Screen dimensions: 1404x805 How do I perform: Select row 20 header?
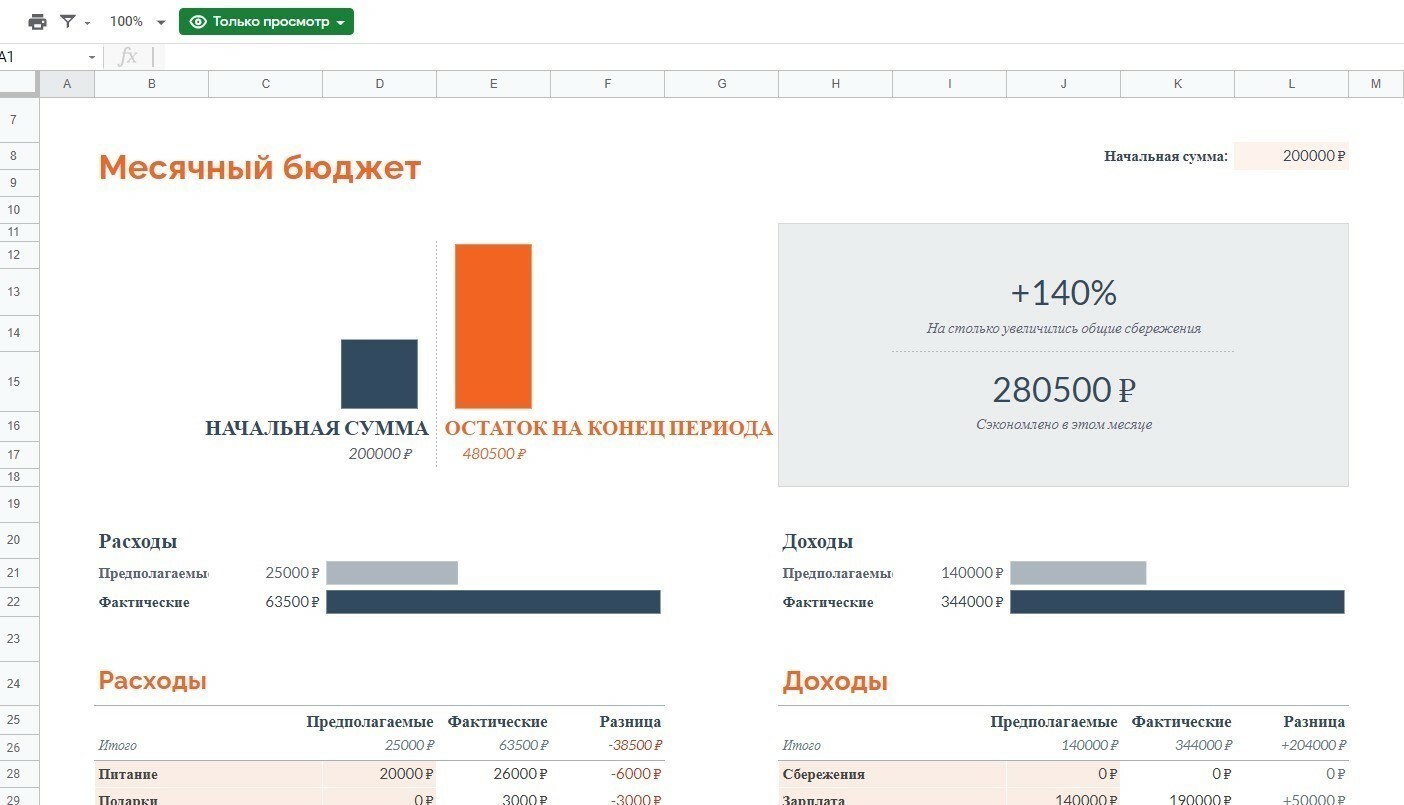point(19,540)
